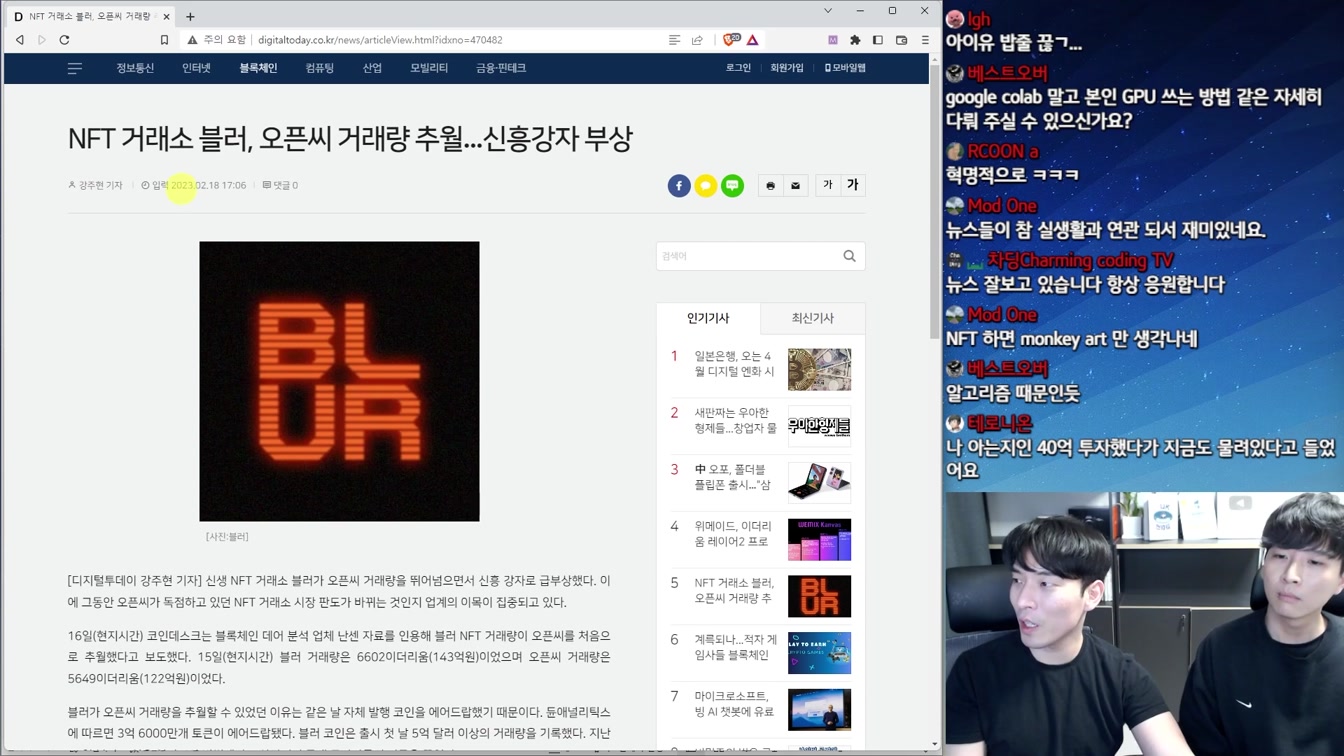
Task: Open the 모빌리티 menu
Action: click(x=429, y=68)
